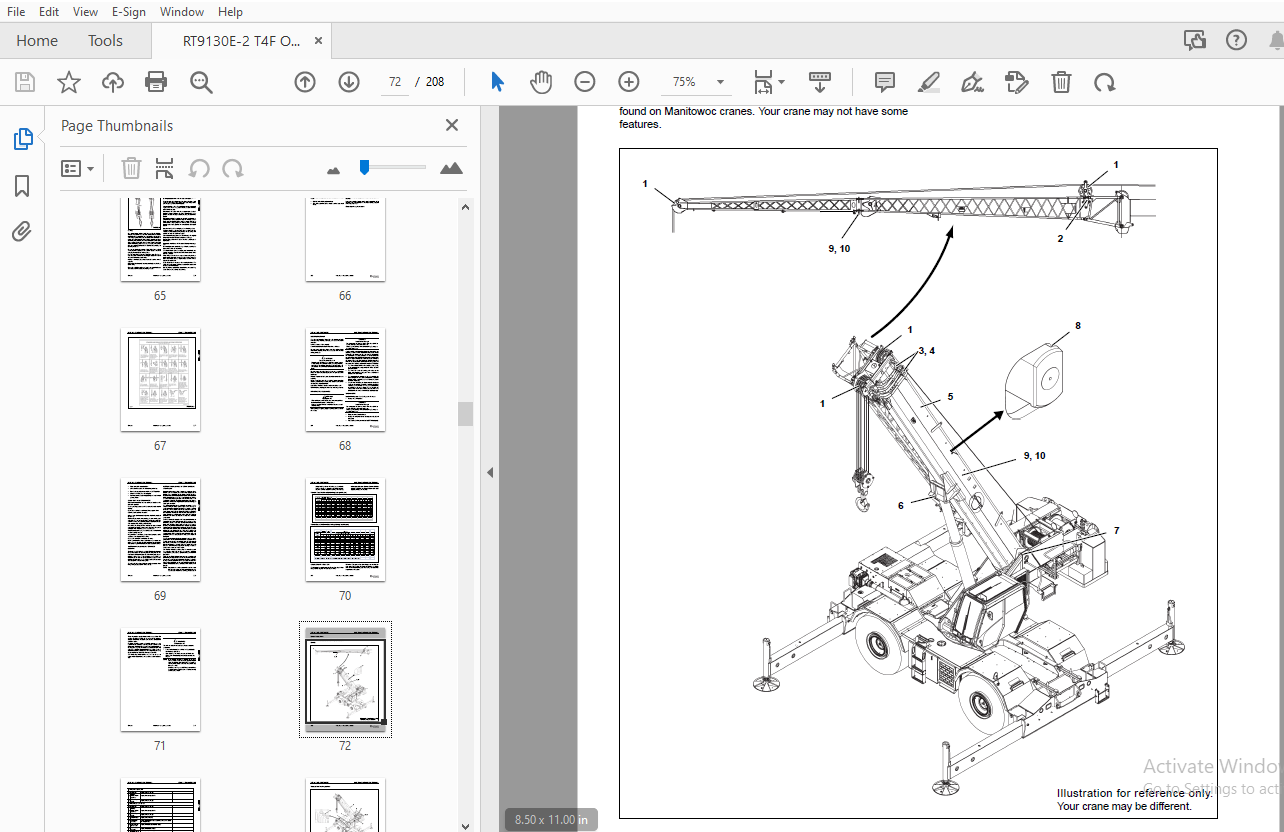This screenshot has height=832, width=1284.
Task: Go to next page arrow
Action: [x=348, y=82]
